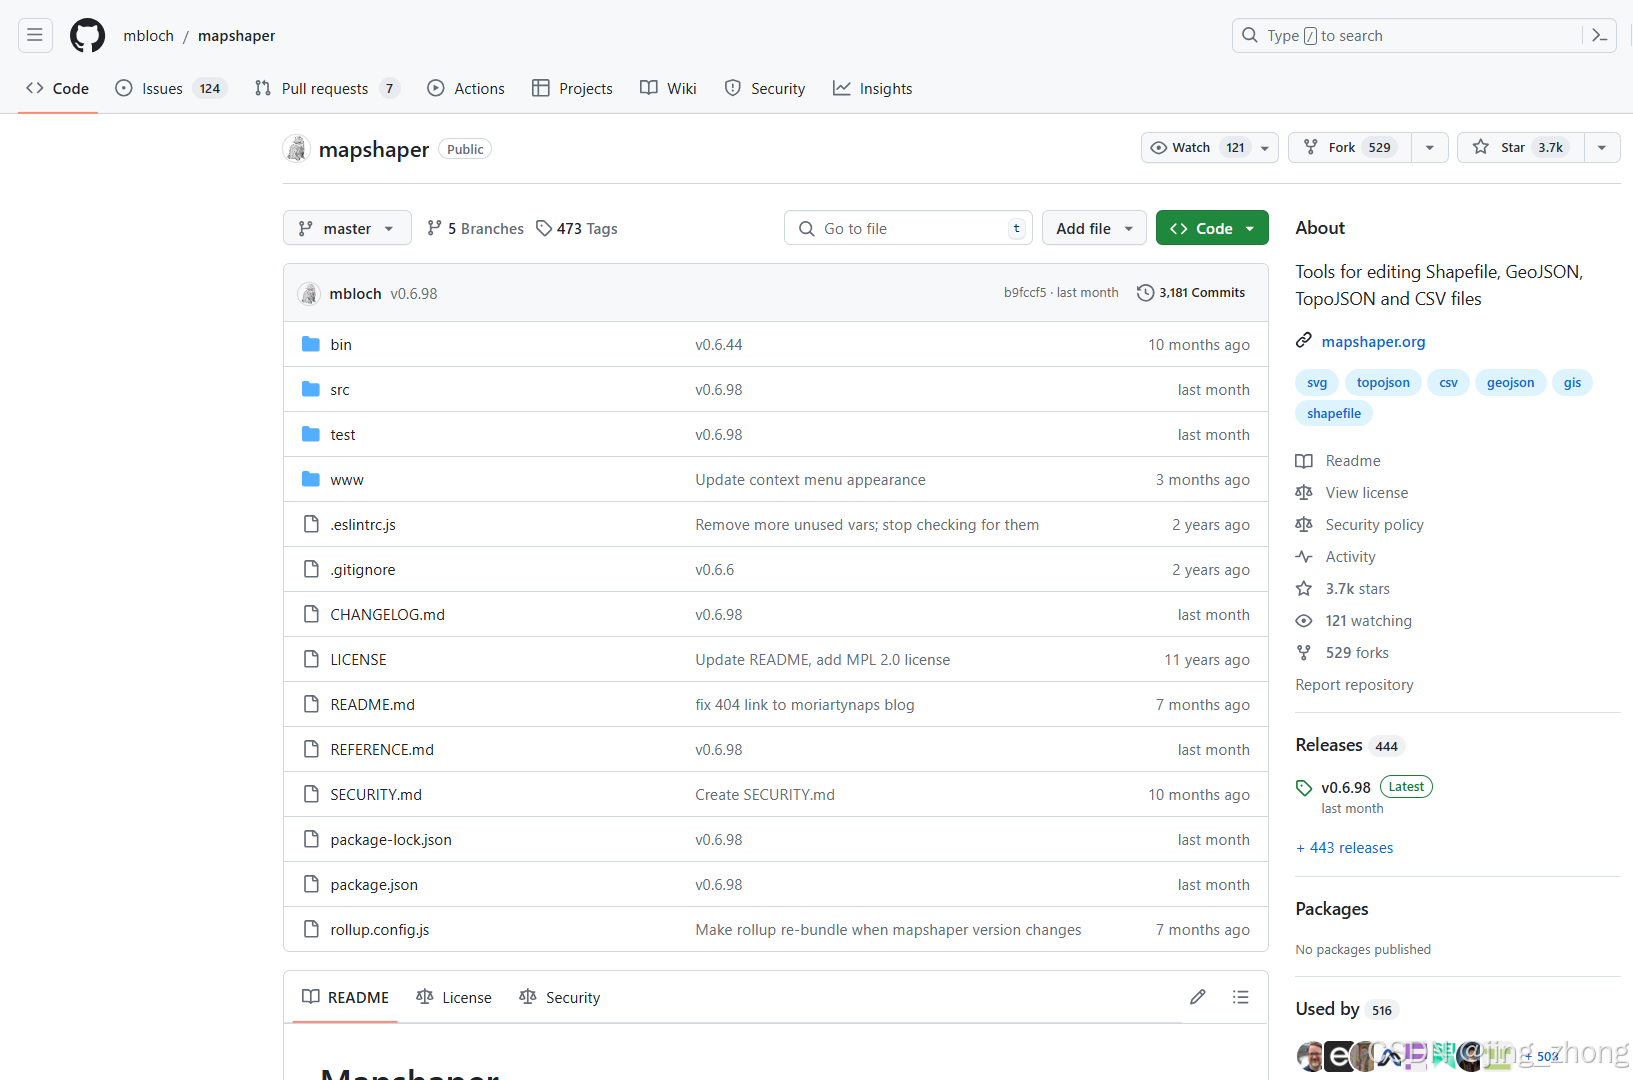Click the eye icon beside 121 watching
1633x1080 pixels.
(1304, 621)
